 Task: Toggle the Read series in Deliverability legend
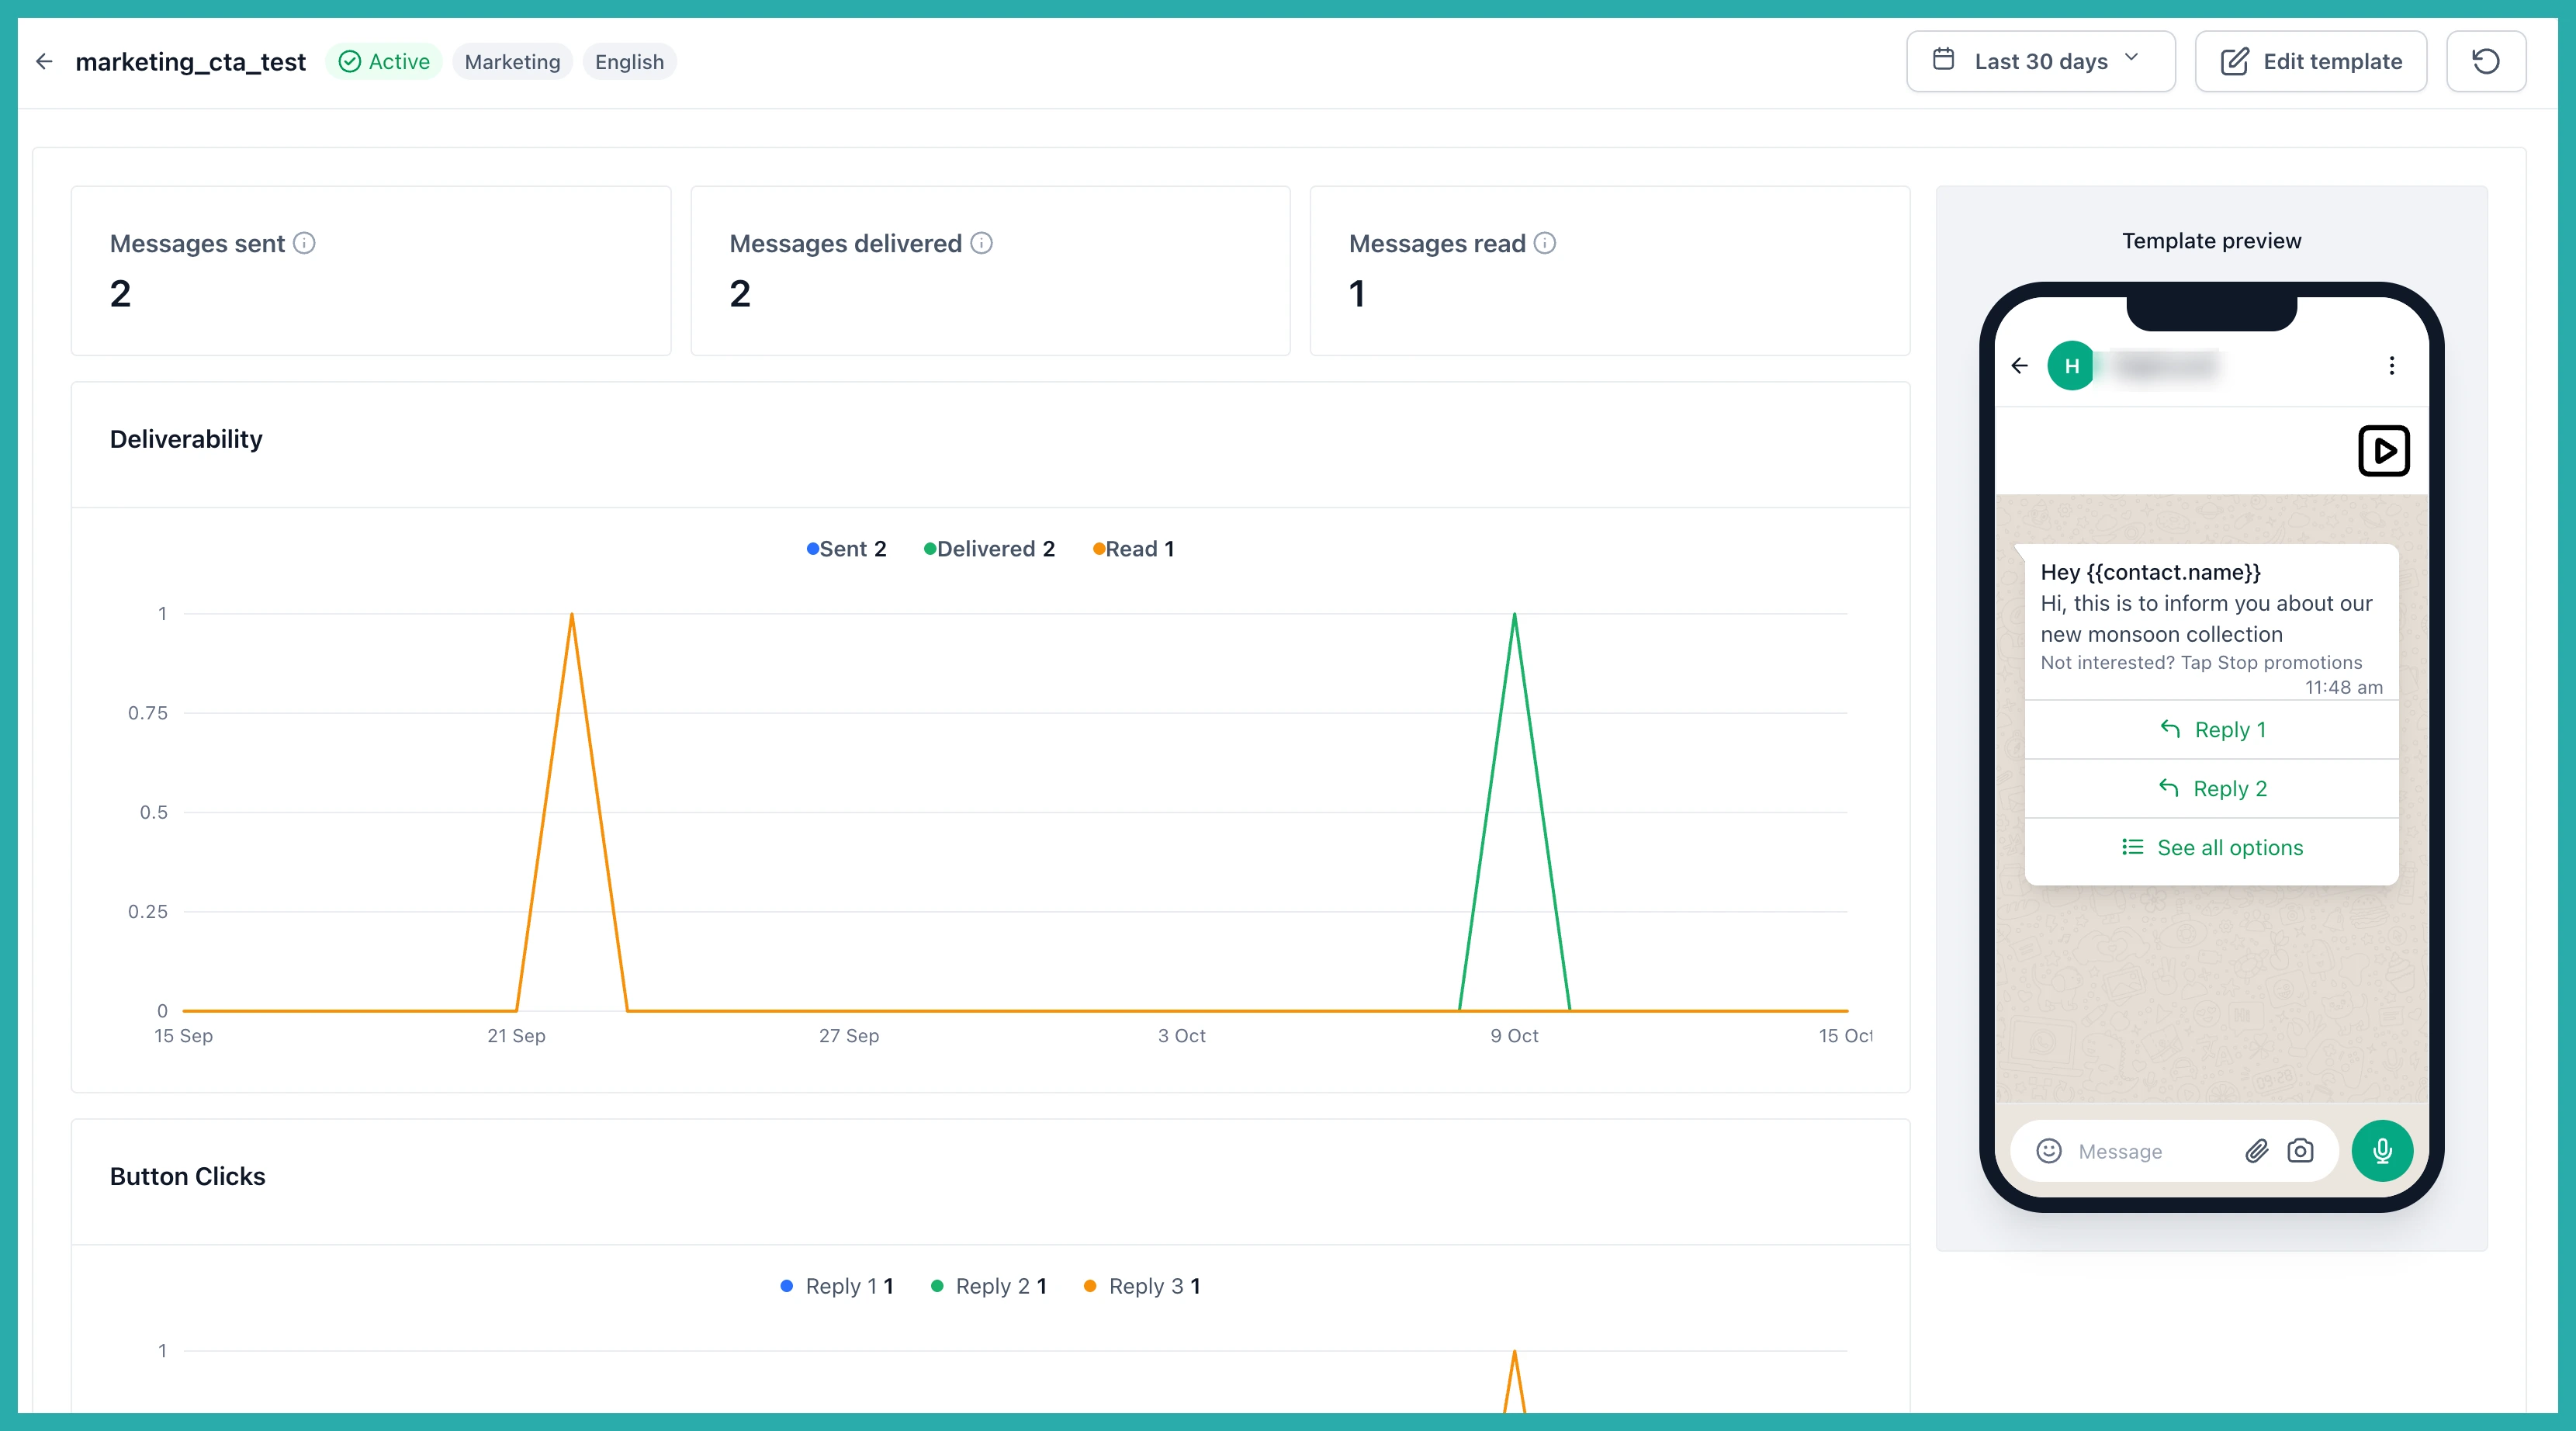pos(1133,549)
